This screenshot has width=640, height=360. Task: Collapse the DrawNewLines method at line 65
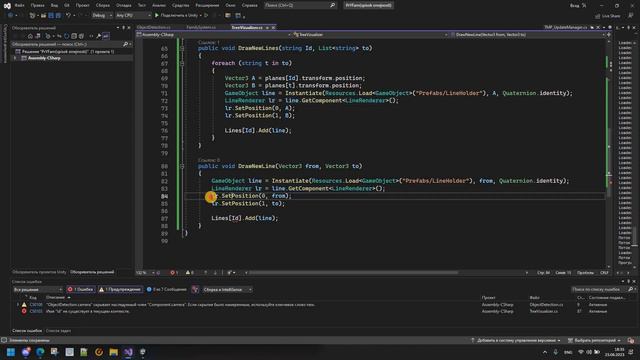tap(182, 48)
